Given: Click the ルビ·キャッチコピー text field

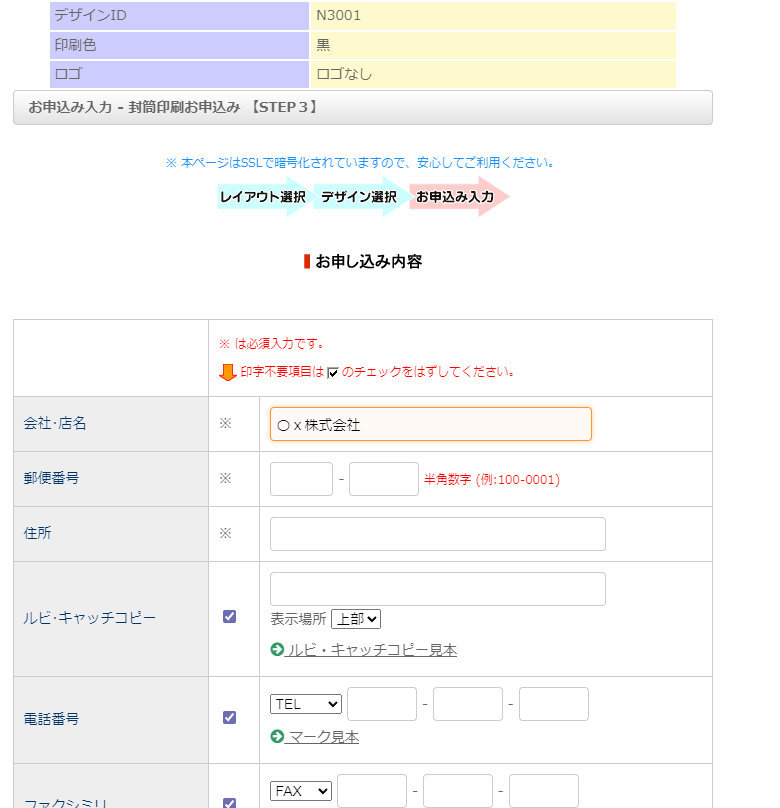Looking at the screenshot, I should tap(438, 589).
